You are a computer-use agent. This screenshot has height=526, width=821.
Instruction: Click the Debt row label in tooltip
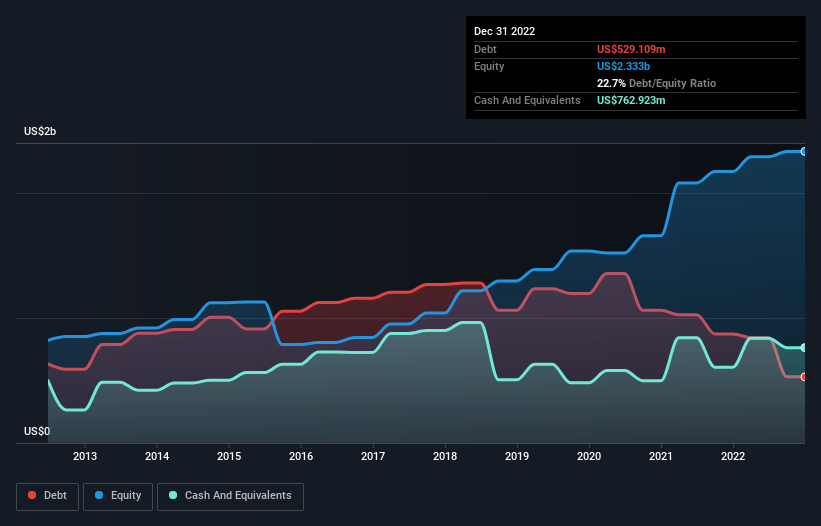click(x=485, y=49)
